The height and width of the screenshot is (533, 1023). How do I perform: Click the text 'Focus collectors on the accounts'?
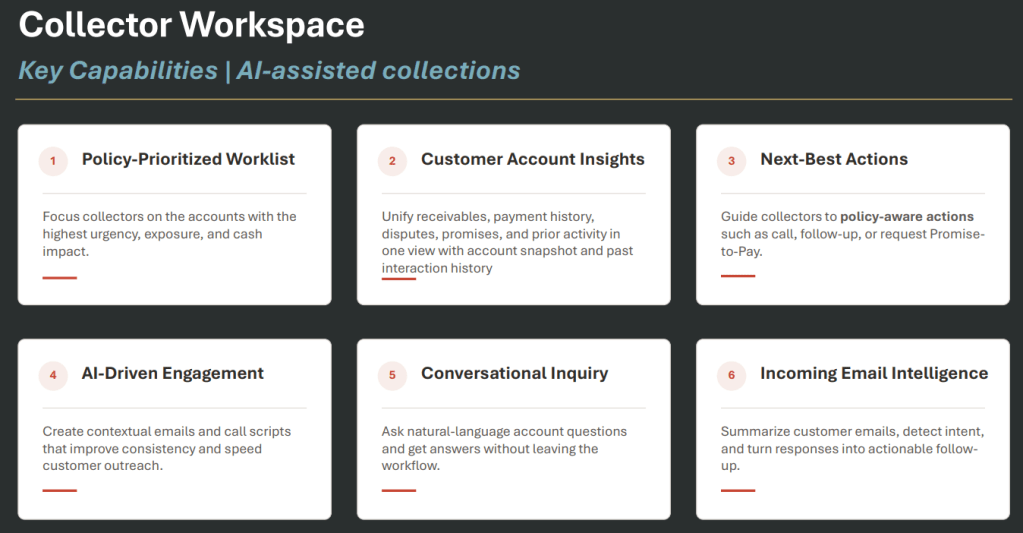coord(134,217)
